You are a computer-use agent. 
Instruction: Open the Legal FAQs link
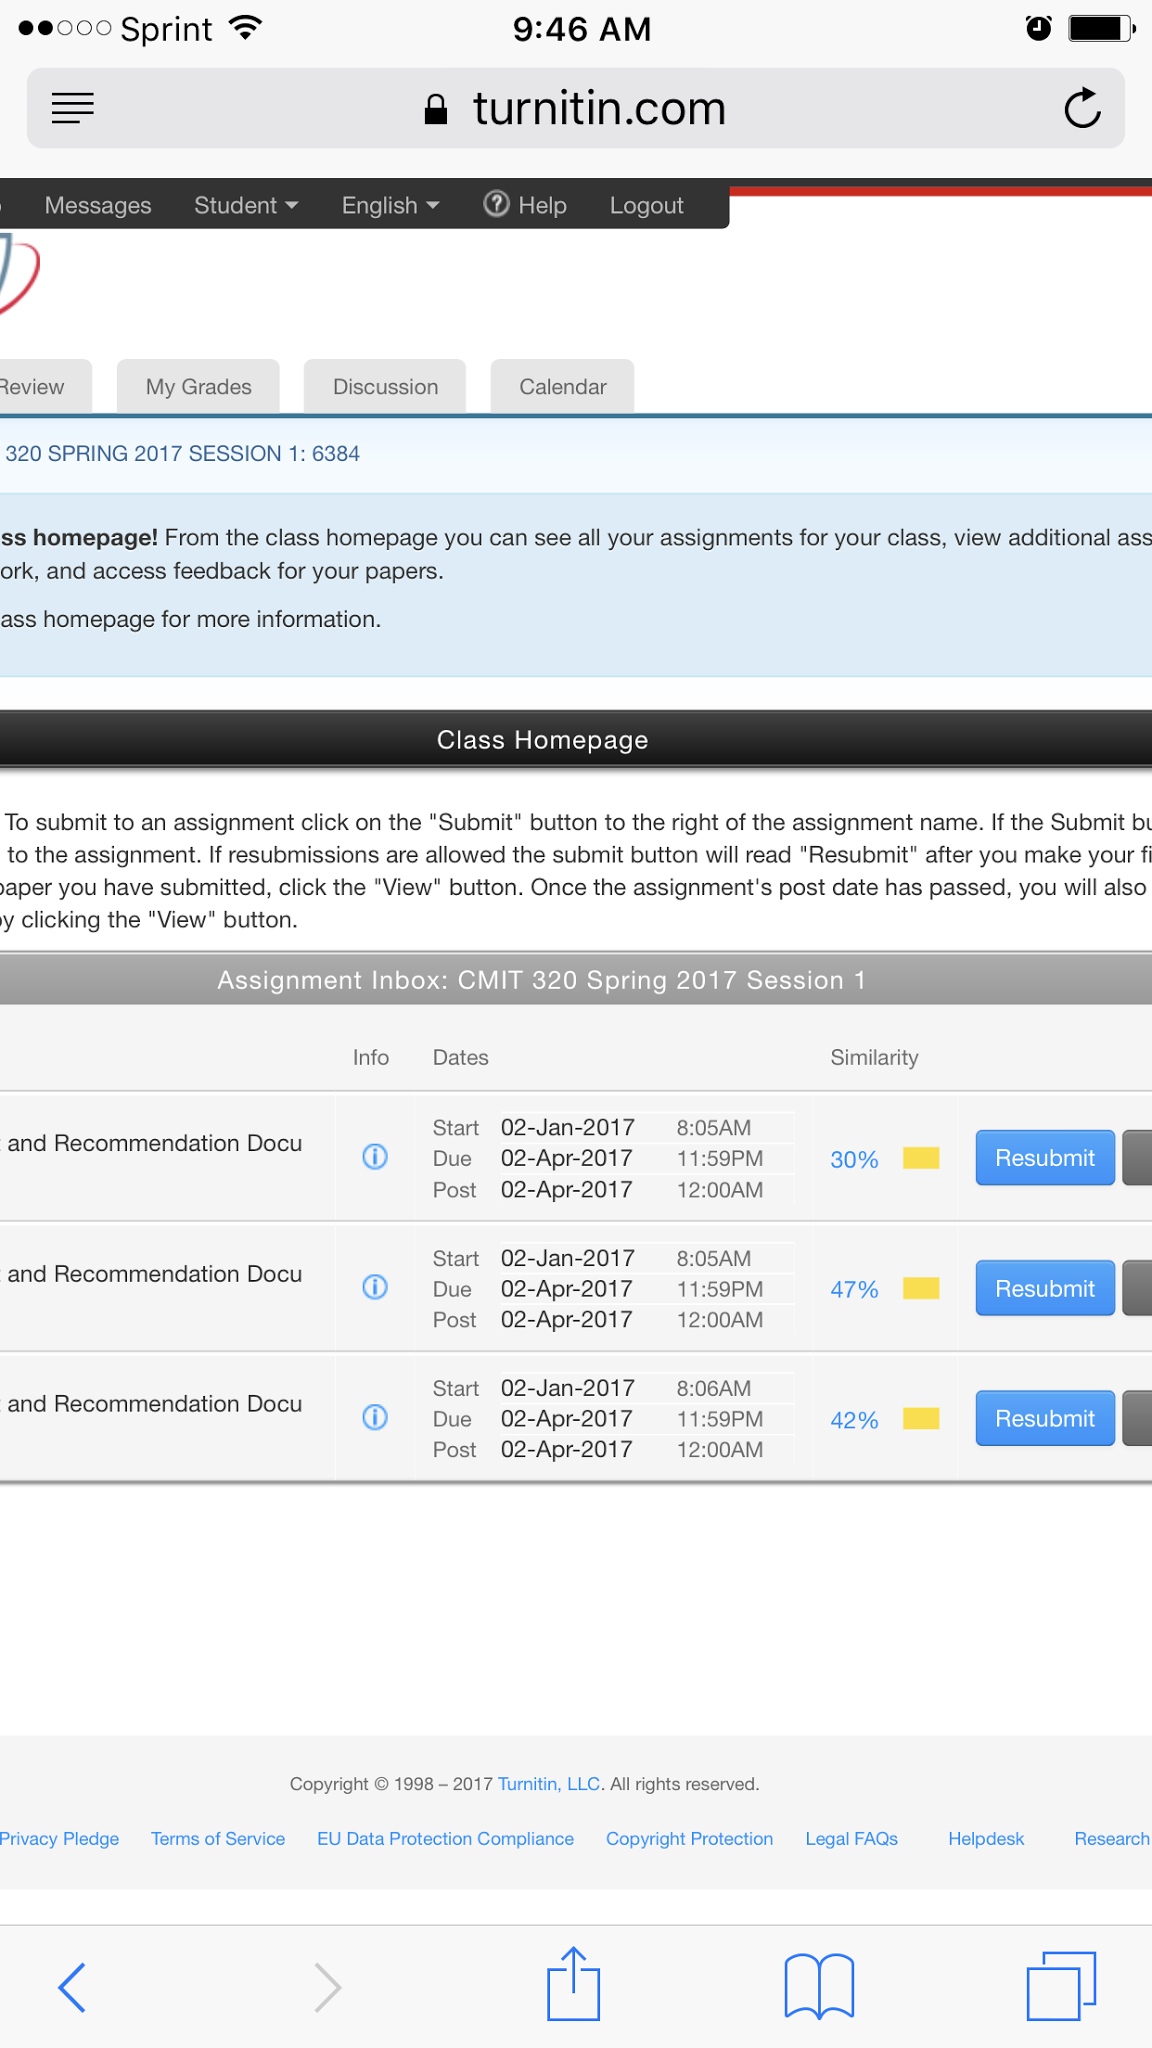[852, 1839]
